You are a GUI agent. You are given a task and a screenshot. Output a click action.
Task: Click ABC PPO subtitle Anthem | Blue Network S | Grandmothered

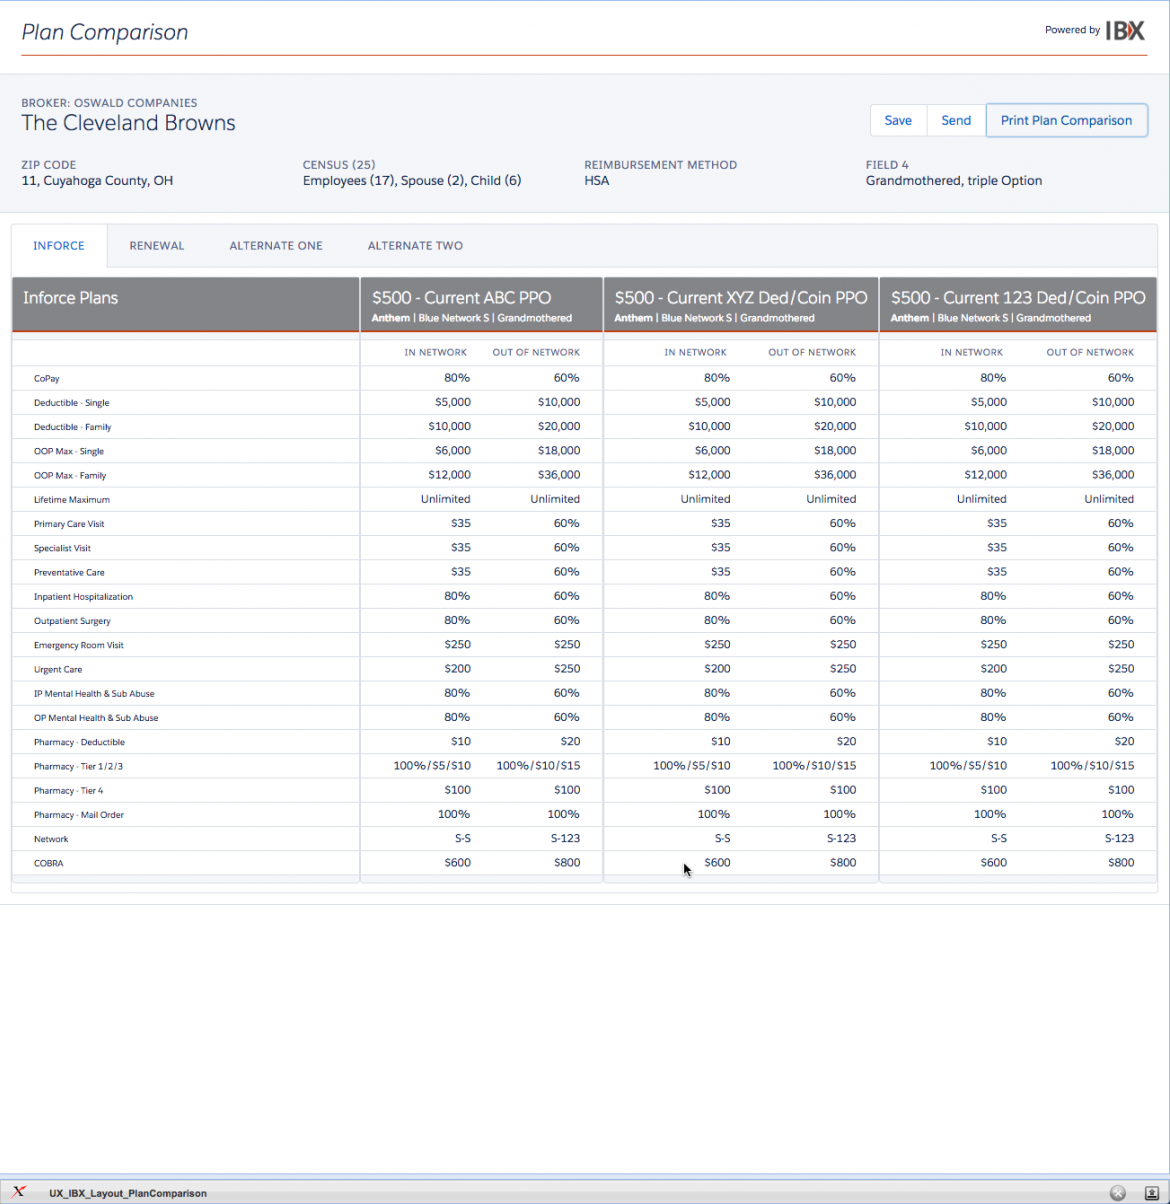click(x=472, y=318)
